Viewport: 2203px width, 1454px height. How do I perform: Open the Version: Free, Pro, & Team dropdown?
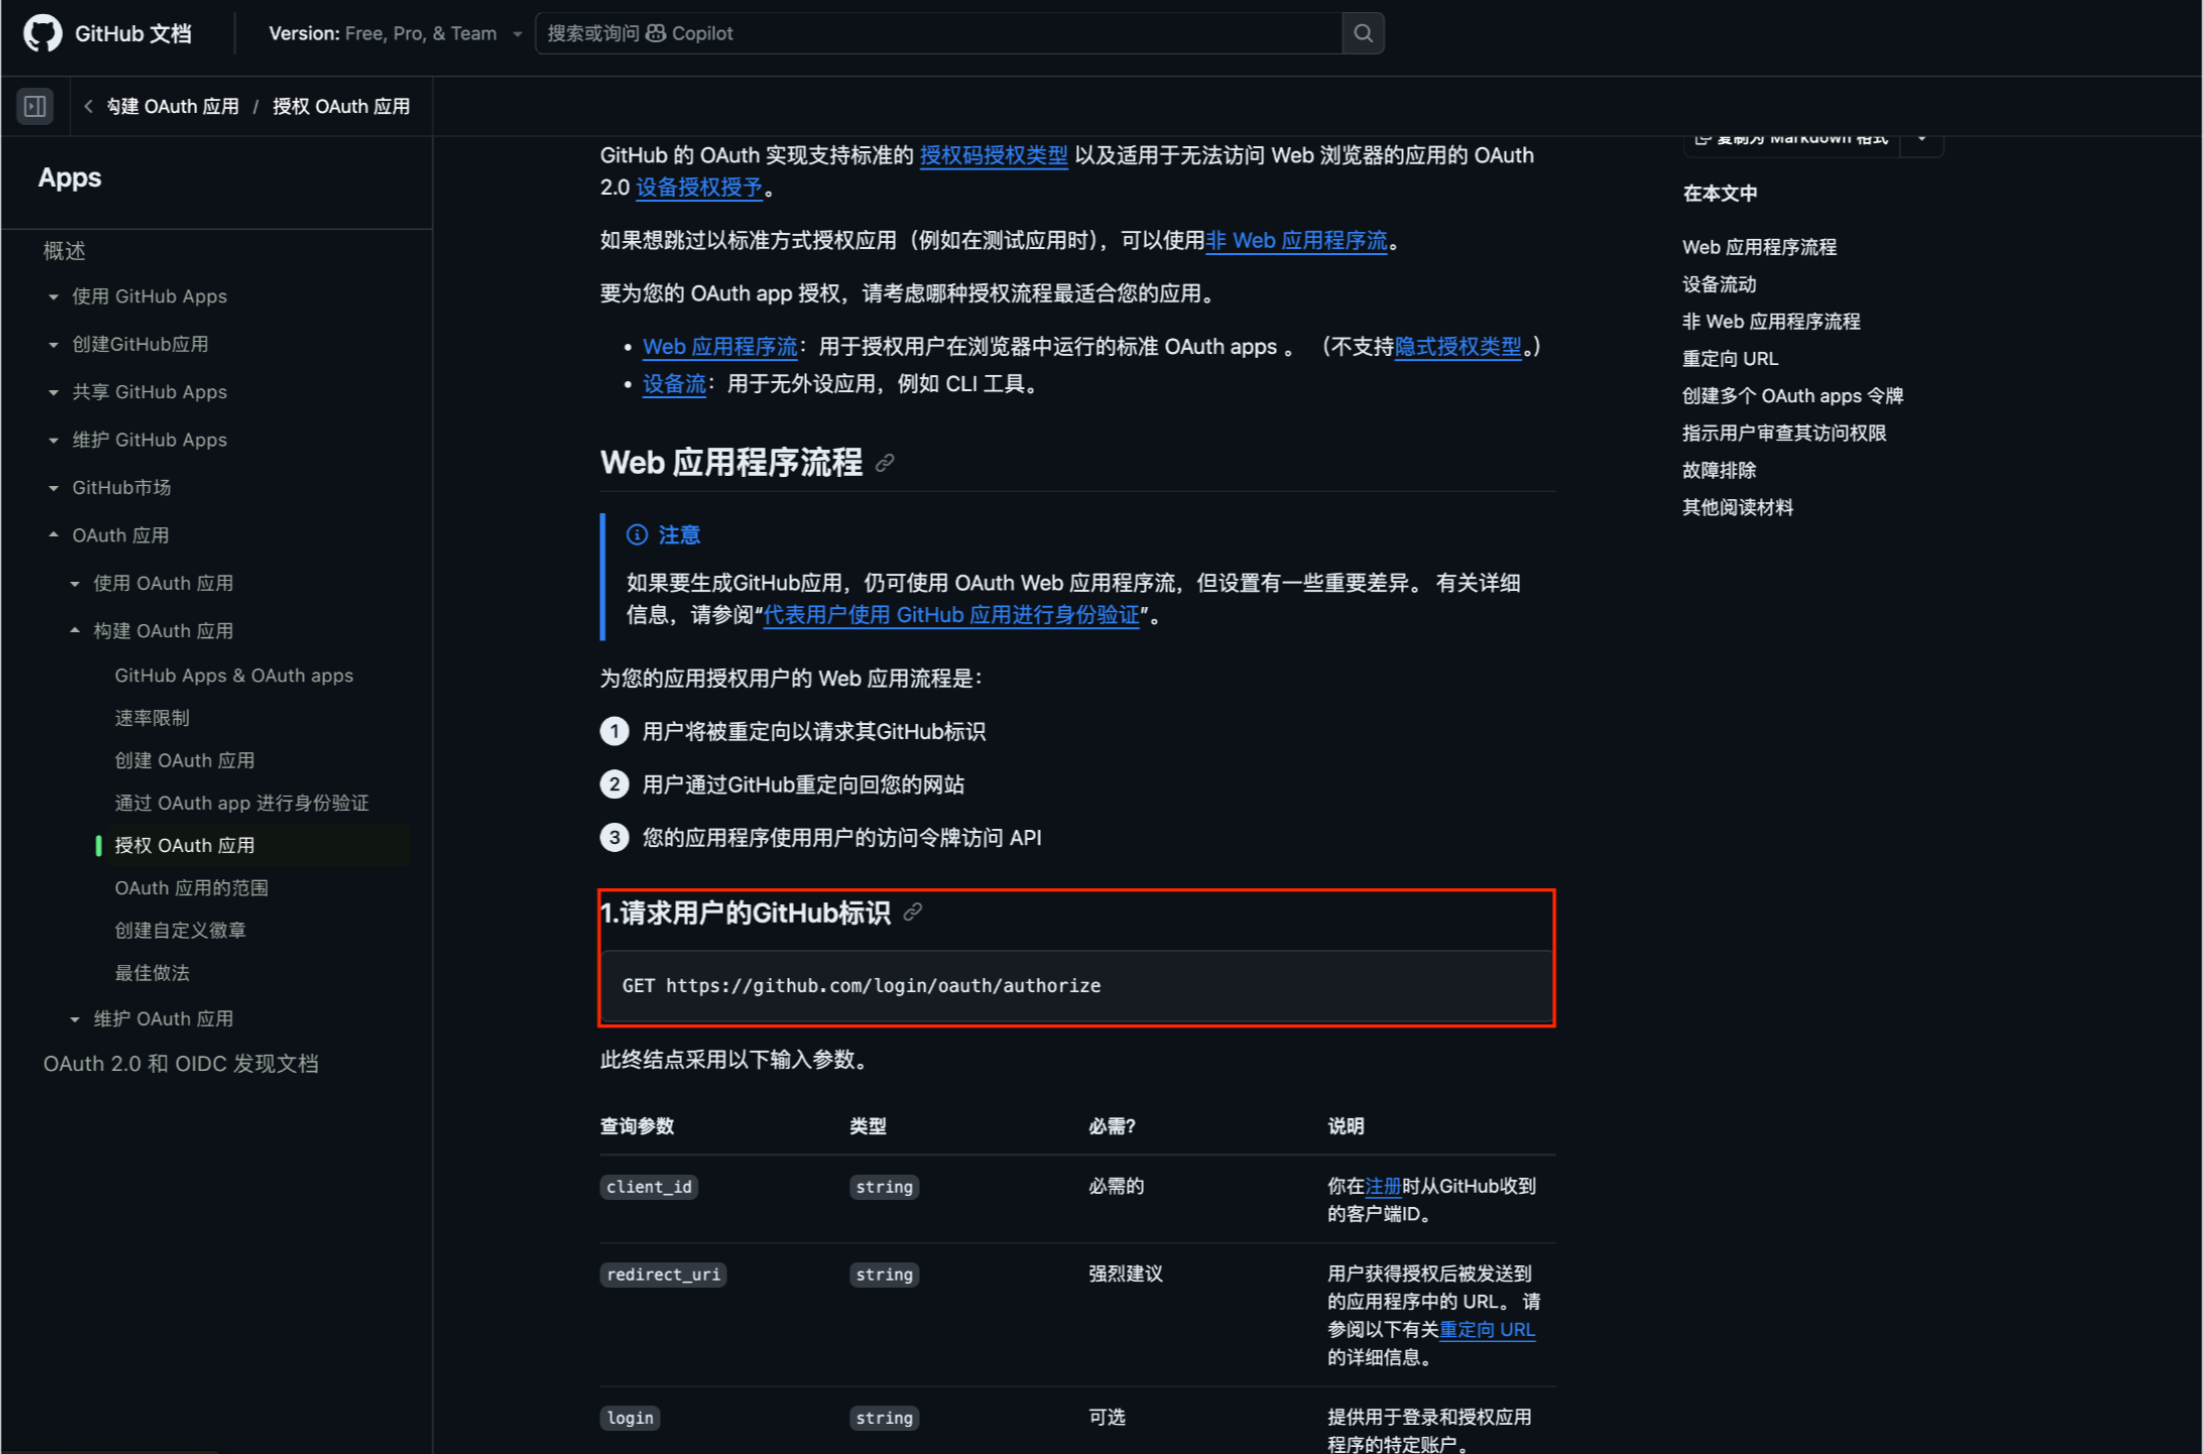(395, 33)
